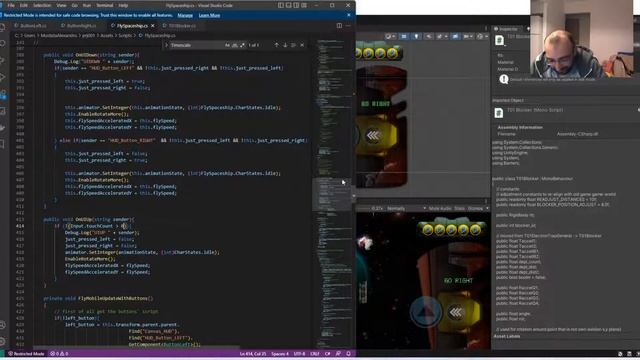Click Ln 414 cursor position in status bar
The image size is (640, 360).
point(253,353)
